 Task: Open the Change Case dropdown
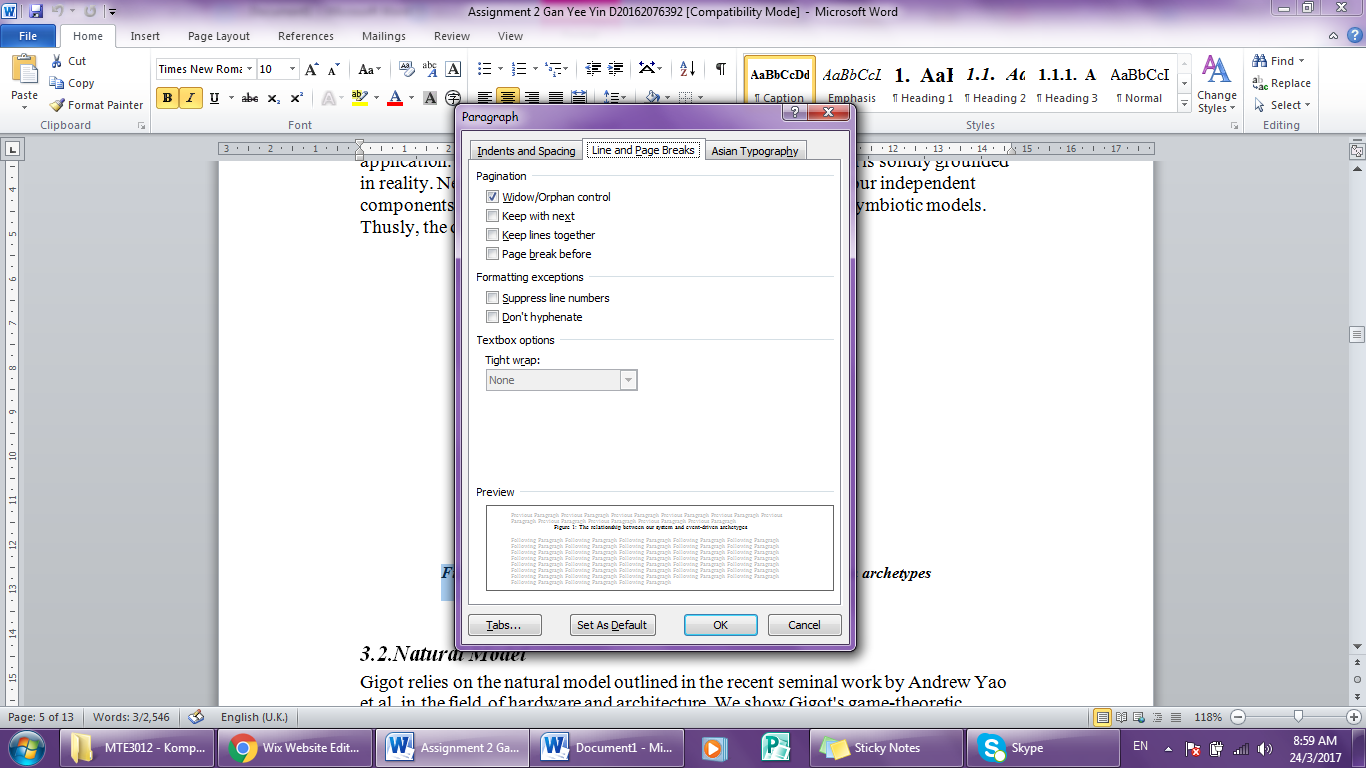(x=369, y=69)
